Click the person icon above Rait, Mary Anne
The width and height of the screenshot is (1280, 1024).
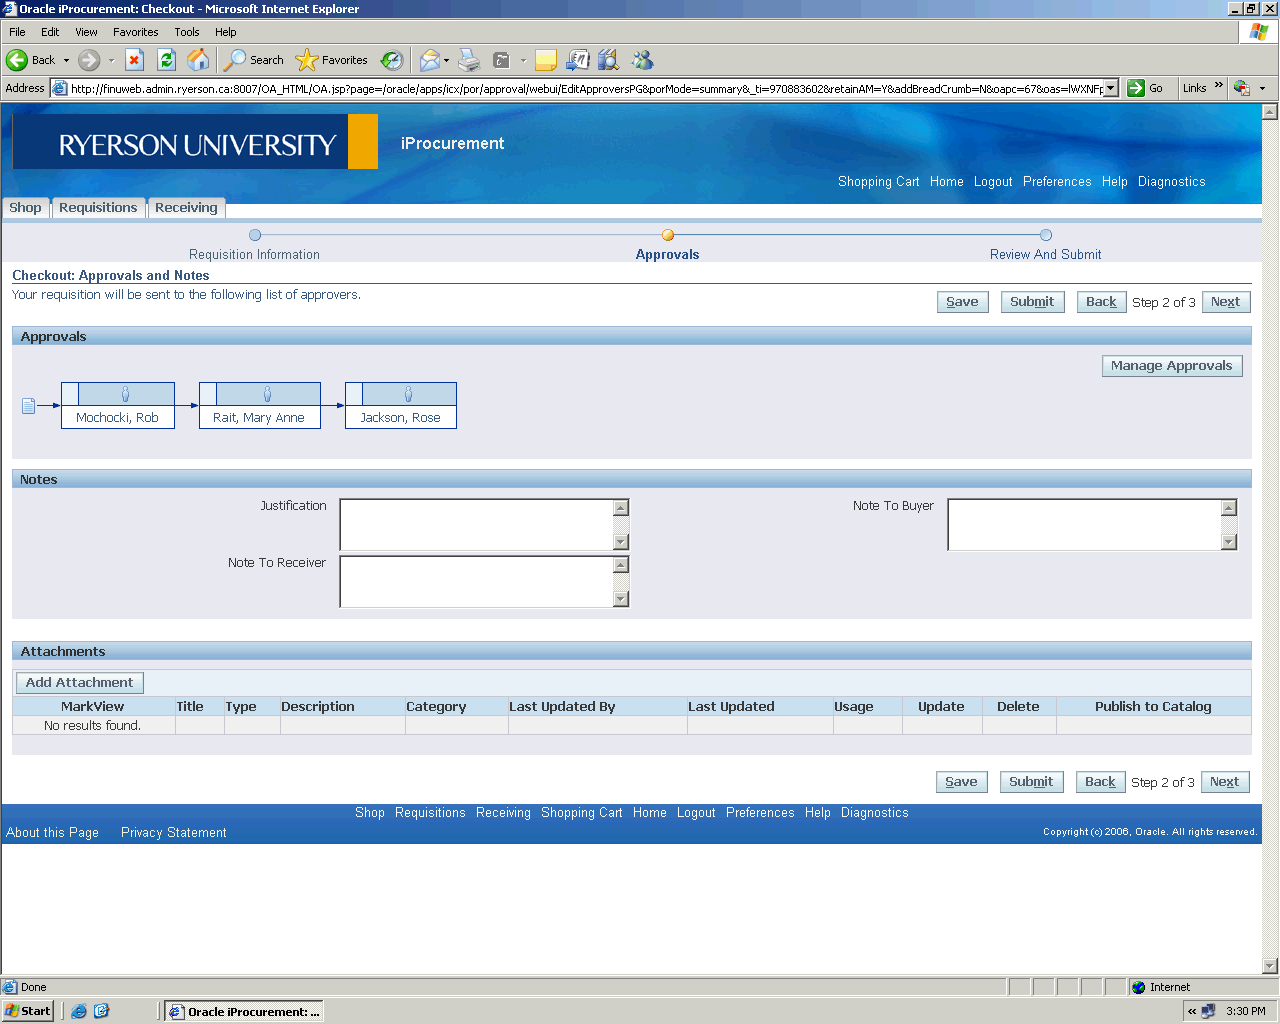[x=267, y=394]
